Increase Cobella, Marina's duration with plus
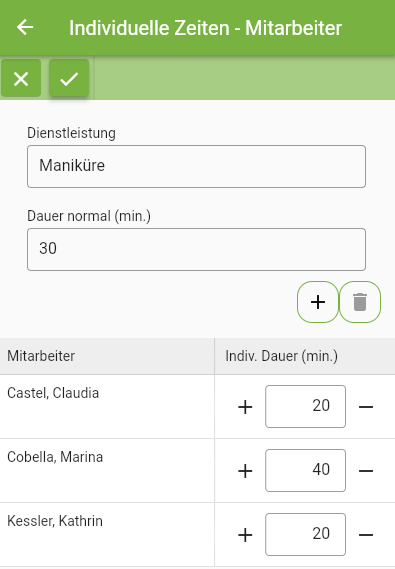The width and height of the screenshot is (395, 569). point(245,471)
